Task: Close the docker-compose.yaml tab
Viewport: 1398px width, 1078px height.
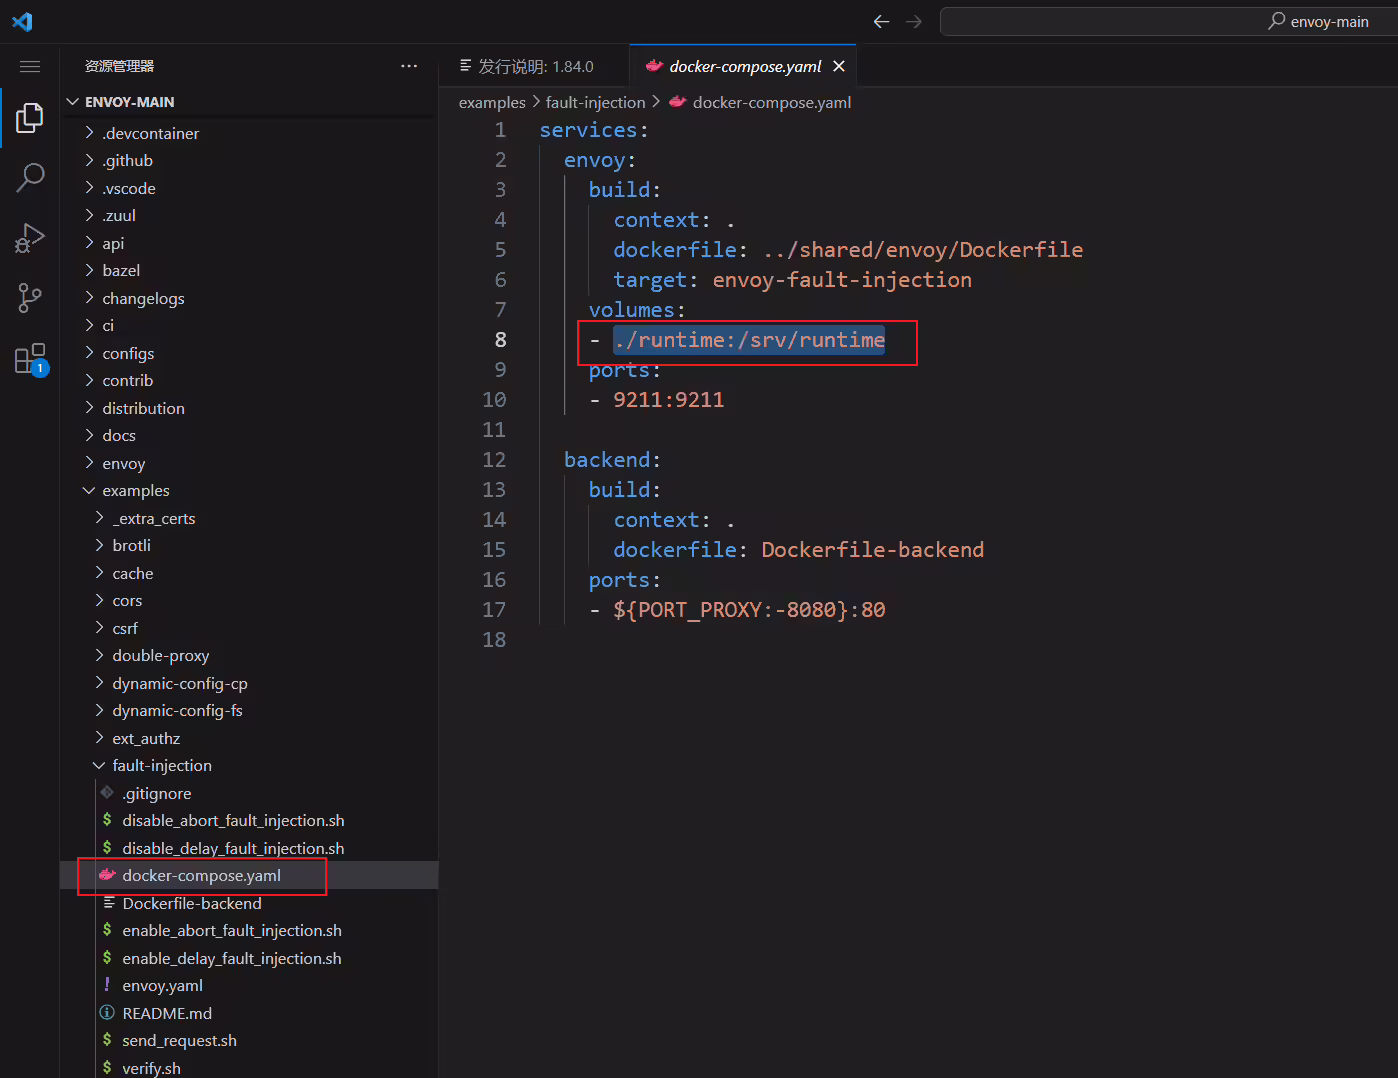Action: 839,66
